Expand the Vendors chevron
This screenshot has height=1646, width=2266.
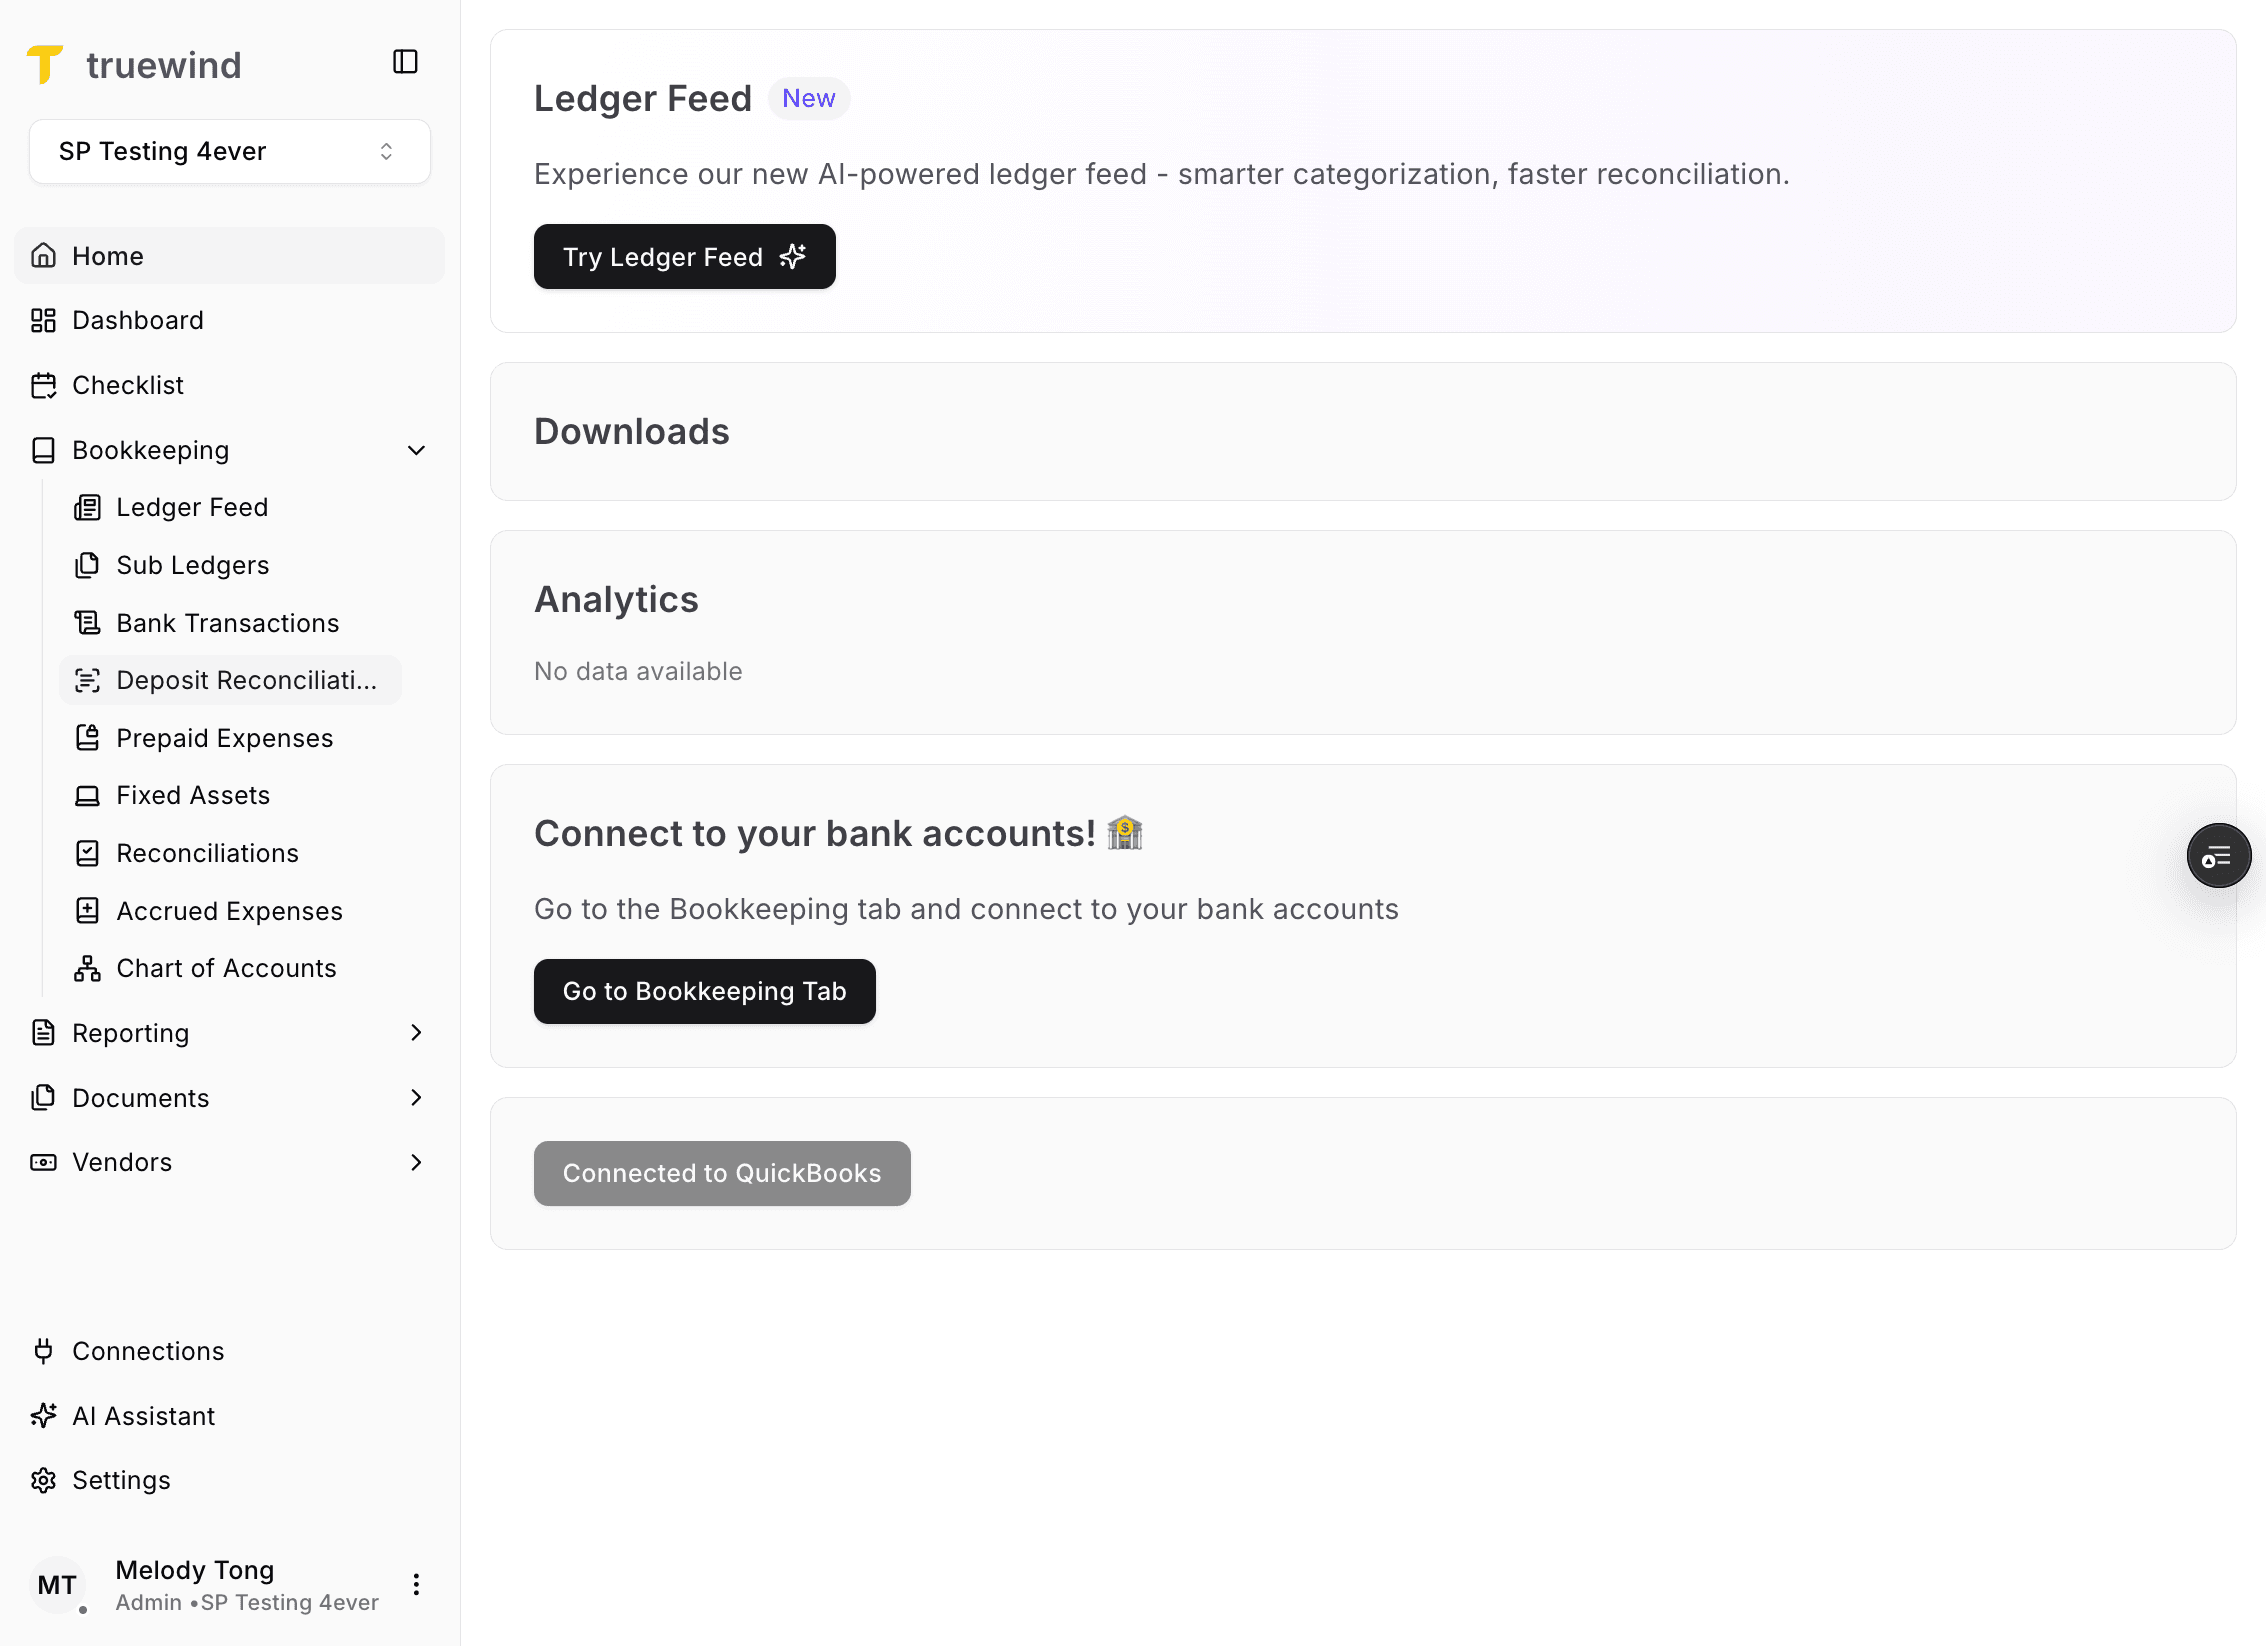coord(416,1162)
